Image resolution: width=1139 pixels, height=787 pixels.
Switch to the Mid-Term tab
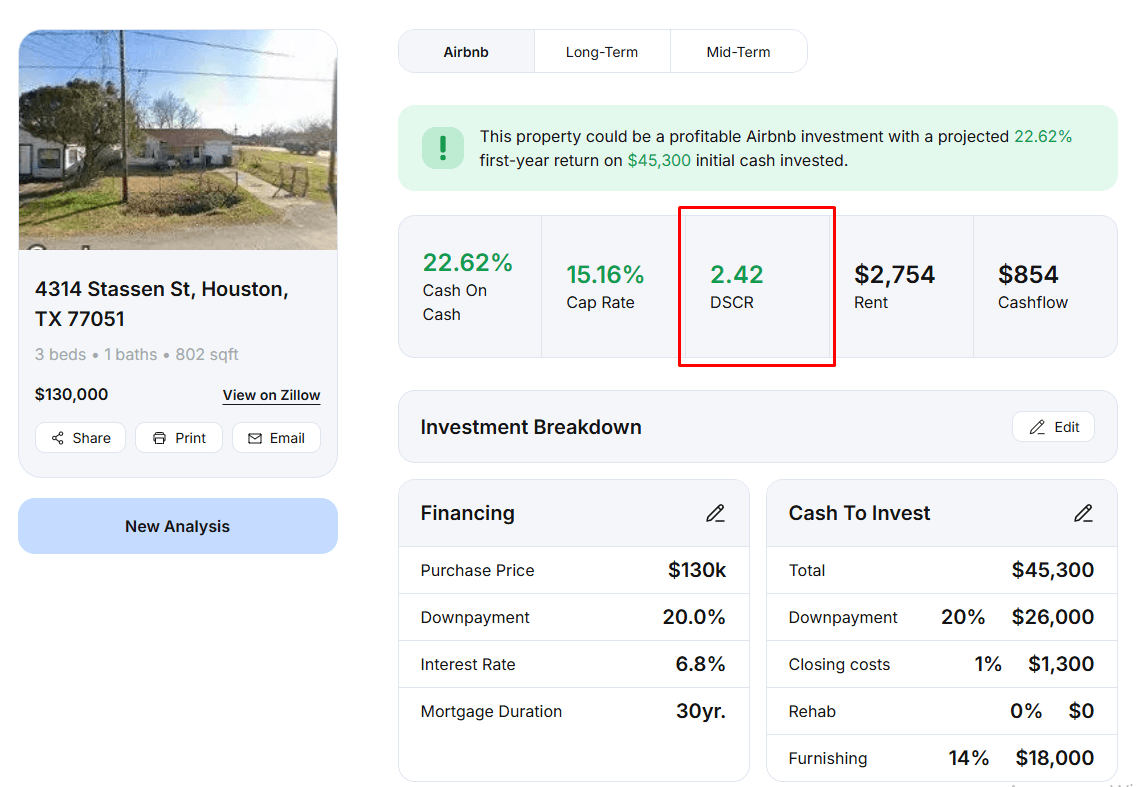pos(738,52)
